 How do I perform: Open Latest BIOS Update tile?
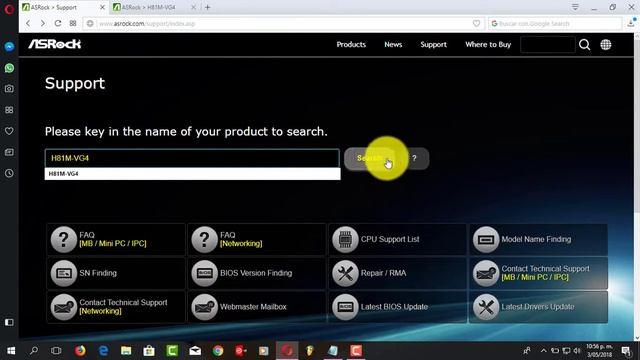pyautogui.click(x=397, y=307)
